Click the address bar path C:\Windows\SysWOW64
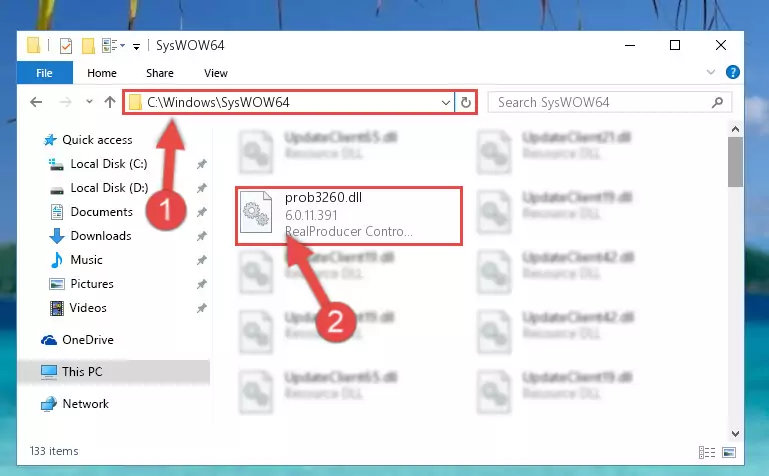The image size is (769, 476). (x=218, y=102)
